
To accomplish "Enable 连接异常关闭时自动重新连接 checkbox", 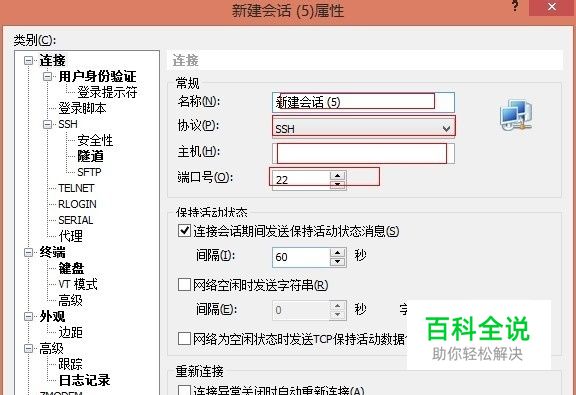I will [184, 390].
